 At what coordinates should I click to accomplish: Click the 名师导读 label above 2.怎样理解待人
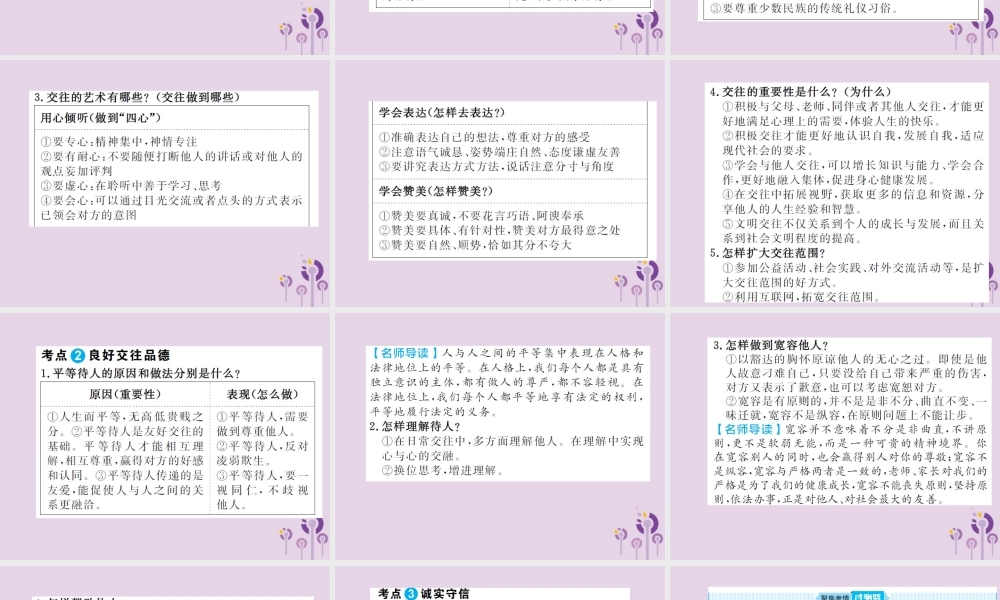(405, 353)
